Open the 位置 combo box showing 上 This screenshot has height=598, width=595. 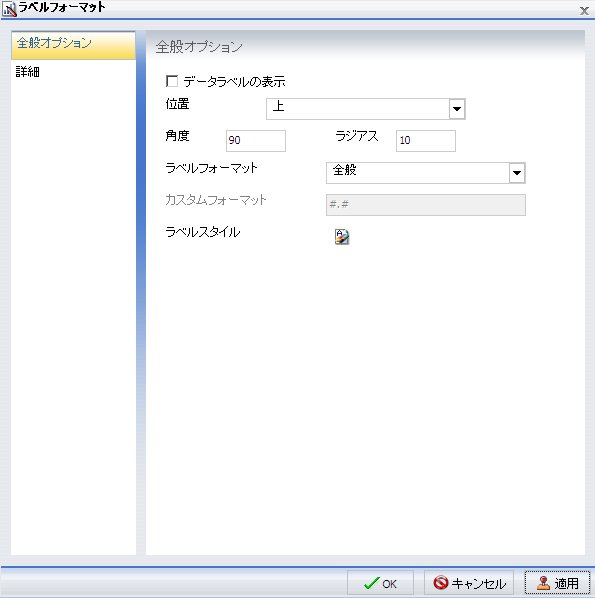point(365,109)
